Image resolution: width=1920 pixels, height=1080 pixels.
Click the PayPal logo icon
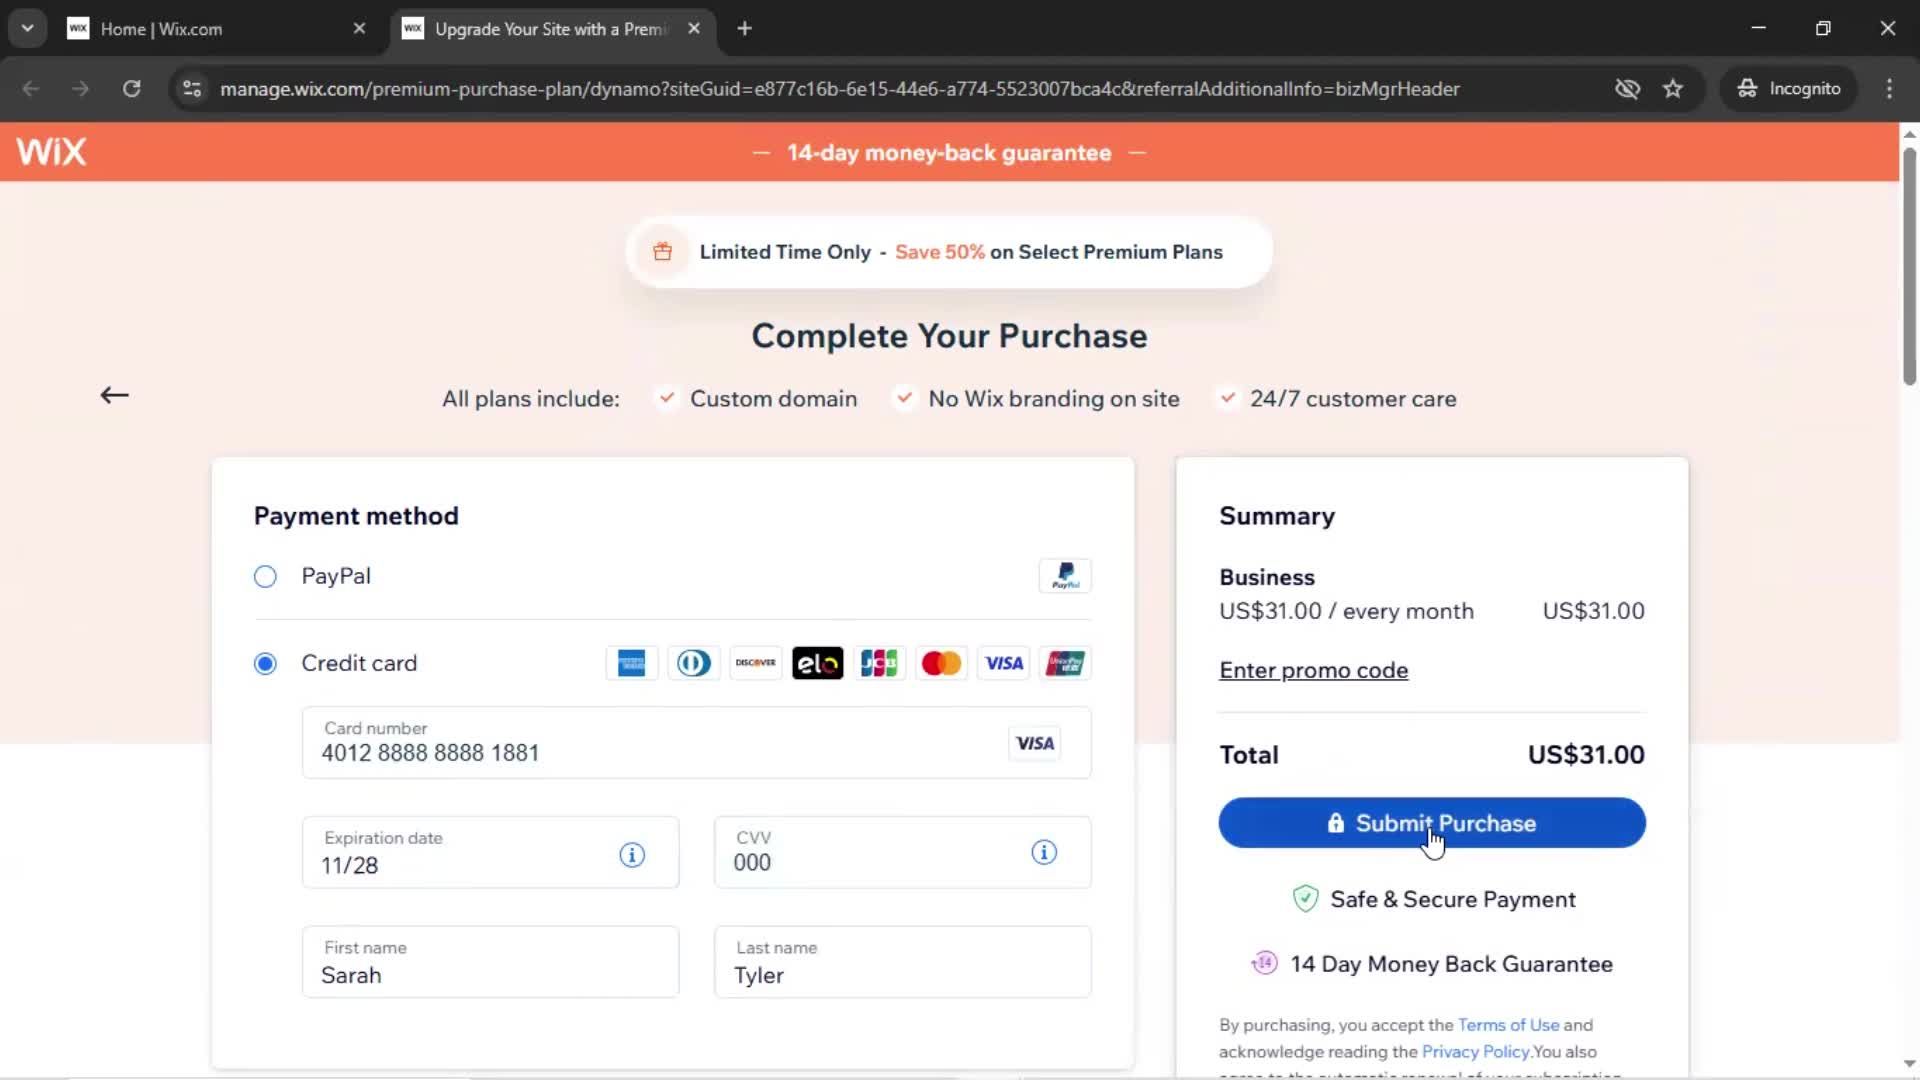1065,576
